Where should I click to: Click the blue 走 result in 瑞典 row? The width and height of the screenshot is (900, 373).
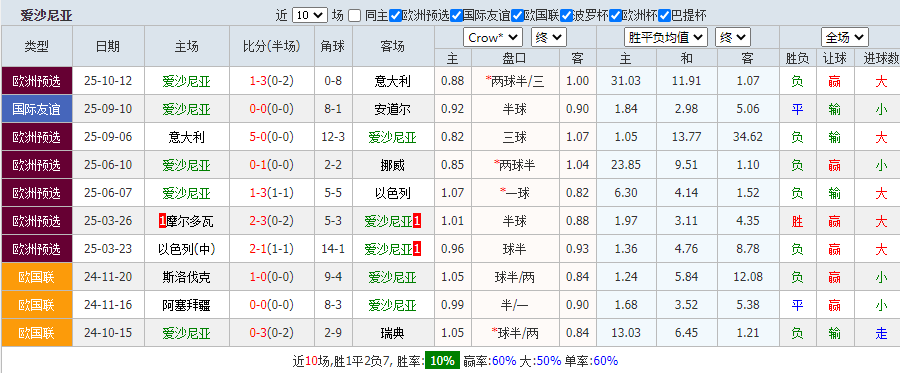point(882,334)
